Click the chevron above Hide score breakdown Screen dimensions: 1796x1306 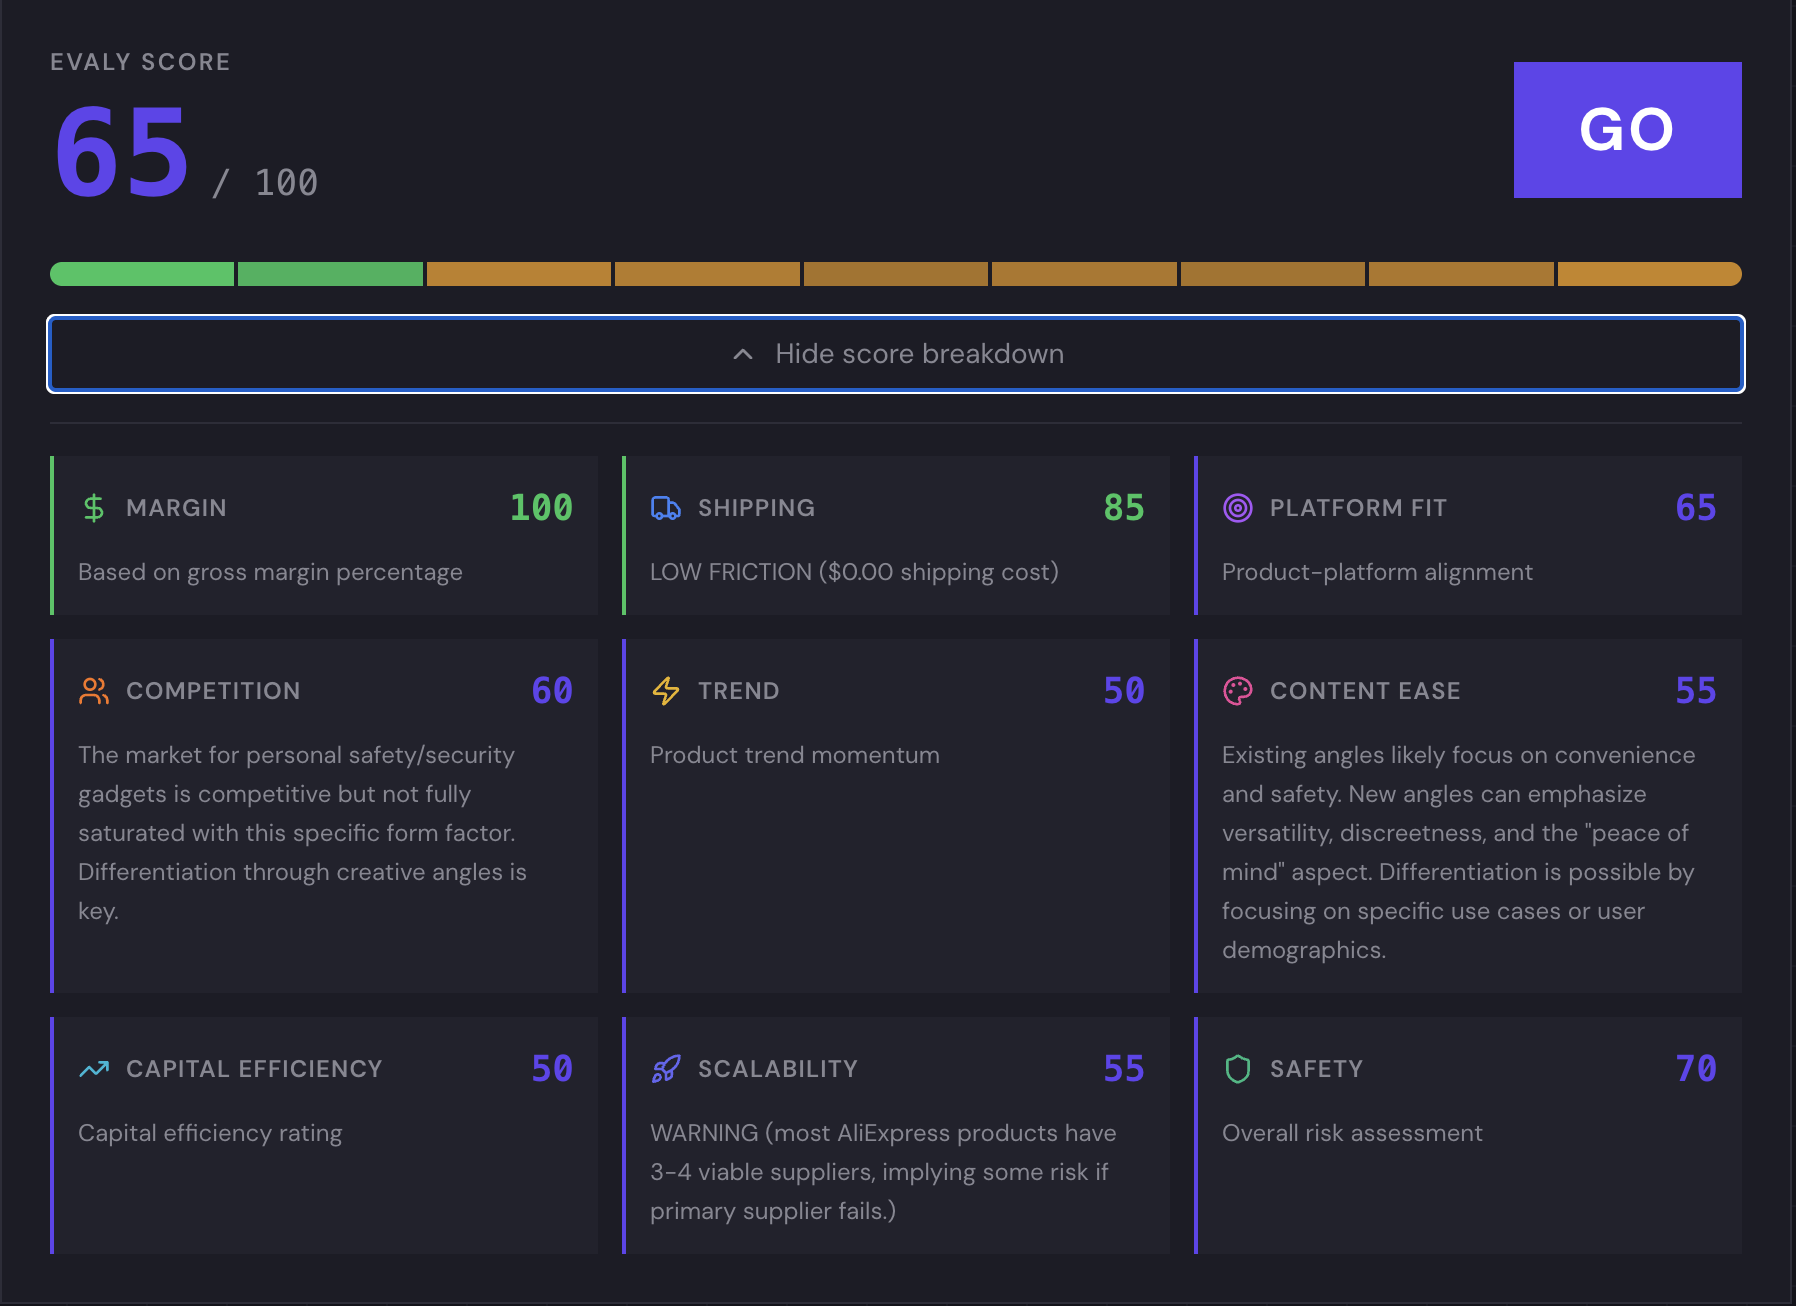point(741,354)
